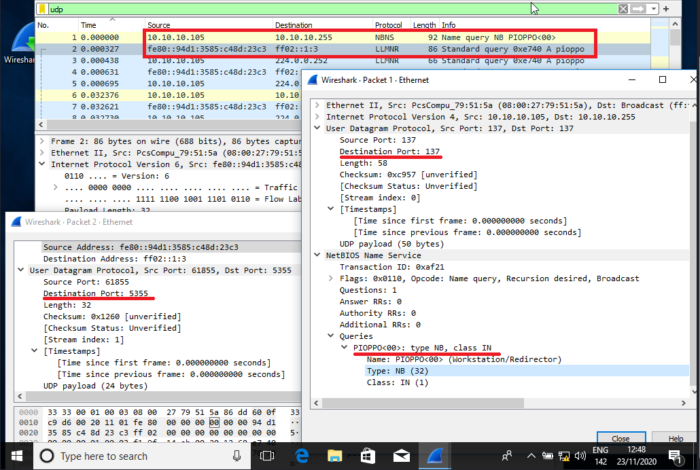Open File Explorer from taskbar

coord(334,456)
